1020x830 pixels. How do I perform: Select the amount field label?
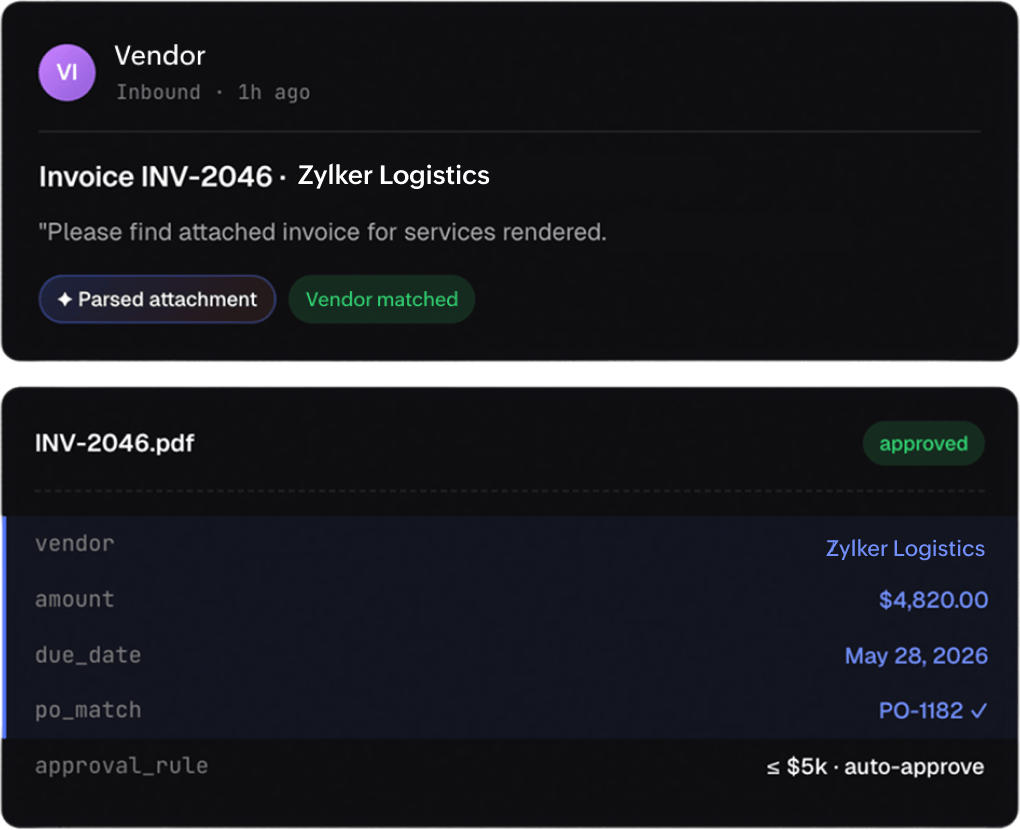click(75, 599)
